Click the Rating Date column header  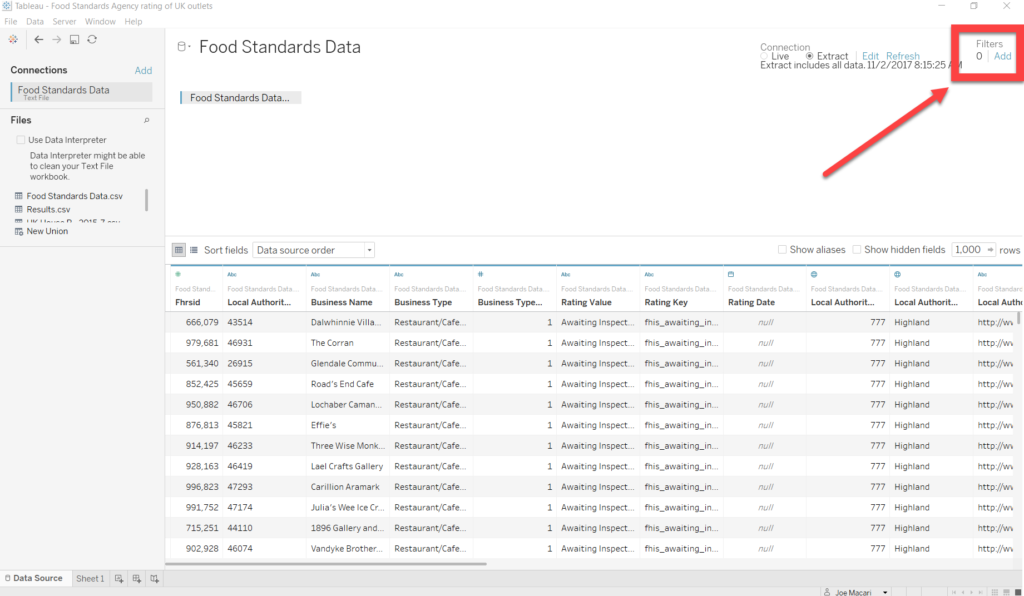click(x=751, y=302)
